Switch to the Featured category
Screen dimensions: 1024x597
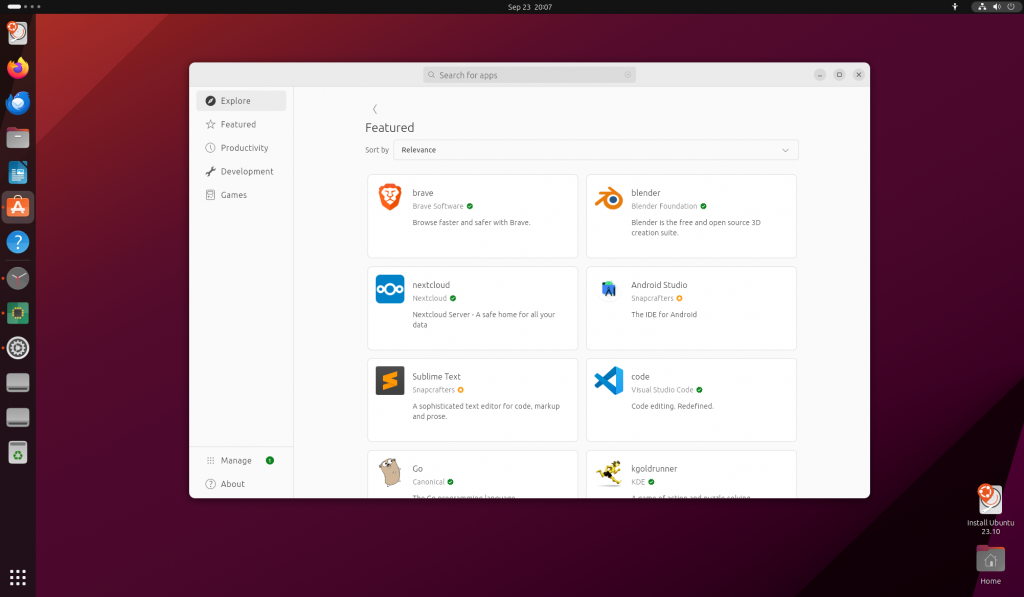pos(240,124)
